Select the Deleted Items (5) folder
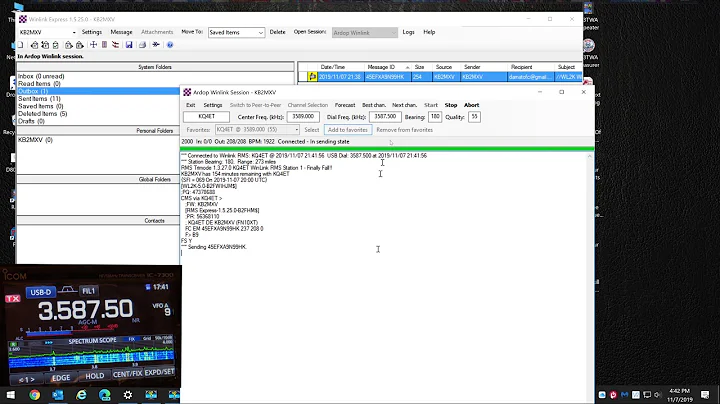This screenshot has width=720, height=404. (42, 113)
